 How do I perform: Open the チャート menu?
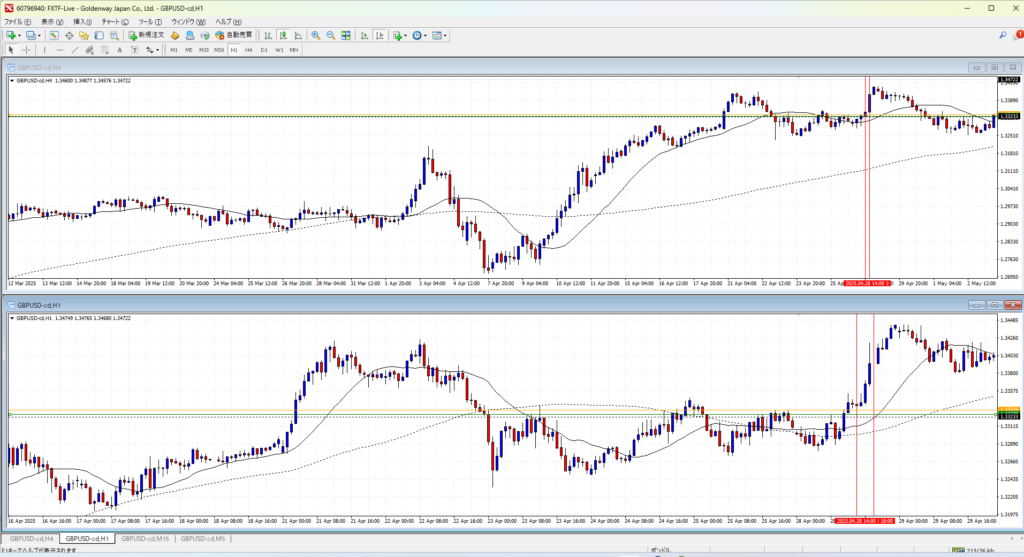[x=114, y=21]
